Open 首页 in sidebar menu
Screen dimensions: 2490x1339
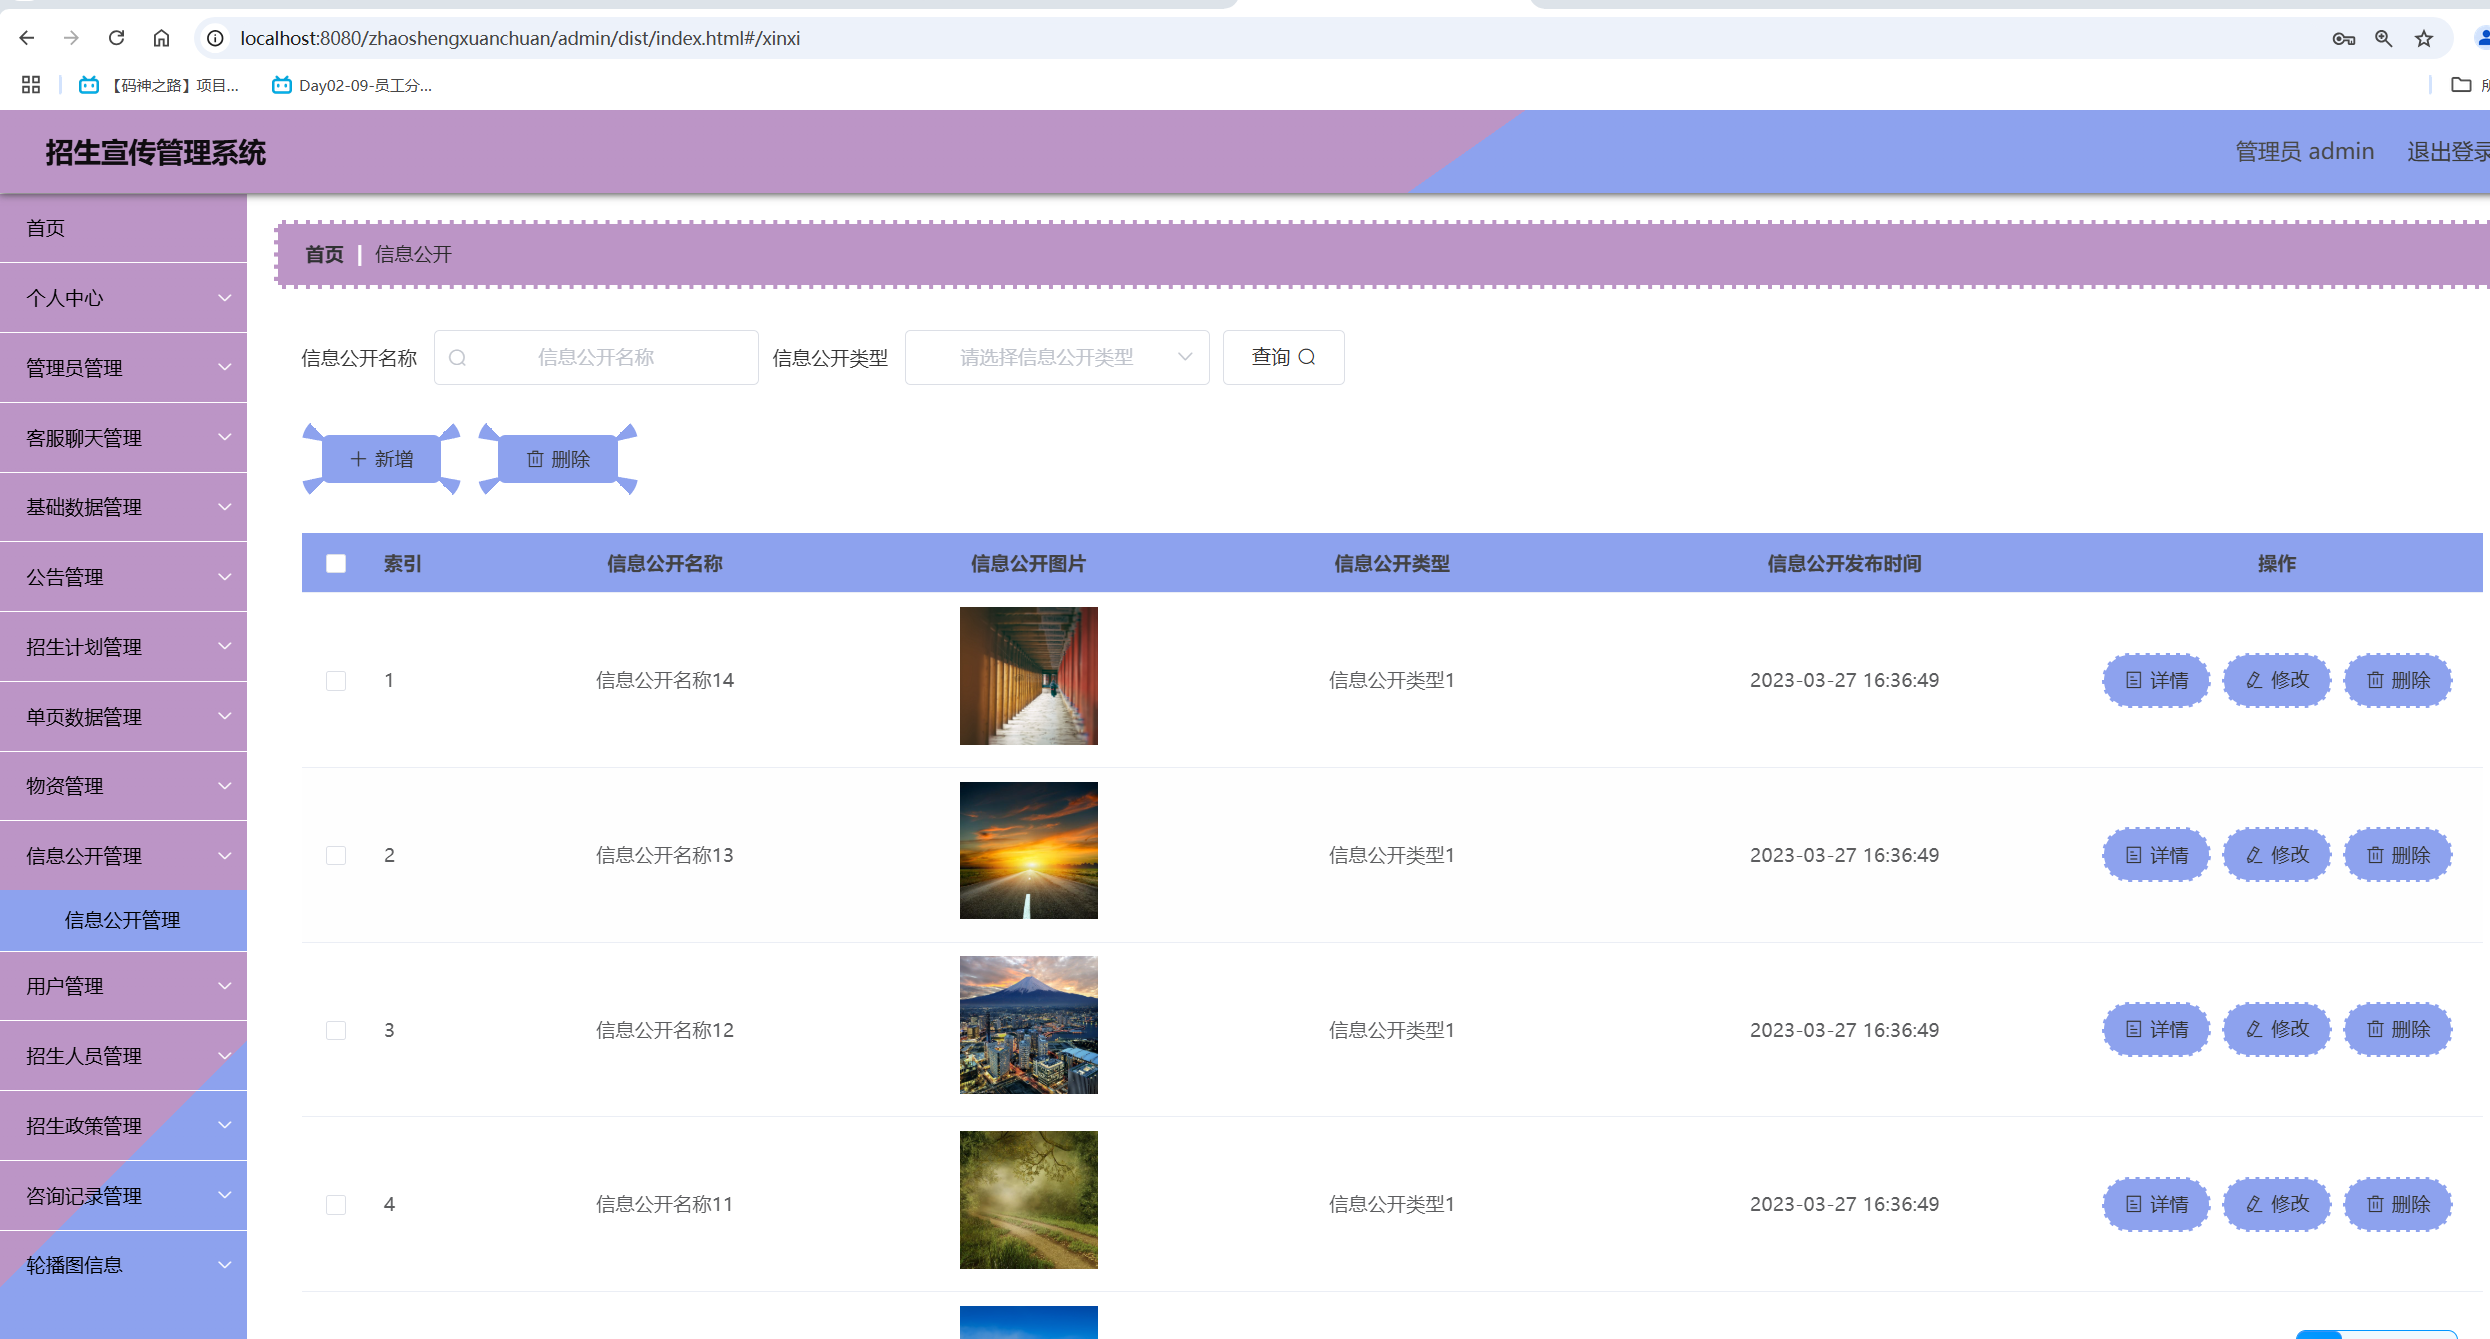(123, 228)
